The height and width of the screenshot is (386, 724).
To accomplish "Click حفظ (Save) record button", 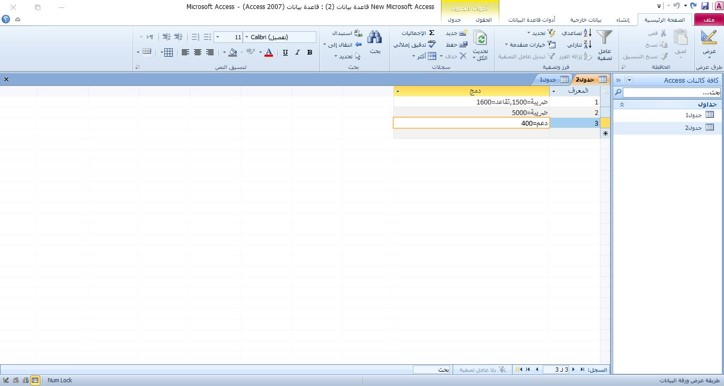I will [x=456, y=45].
